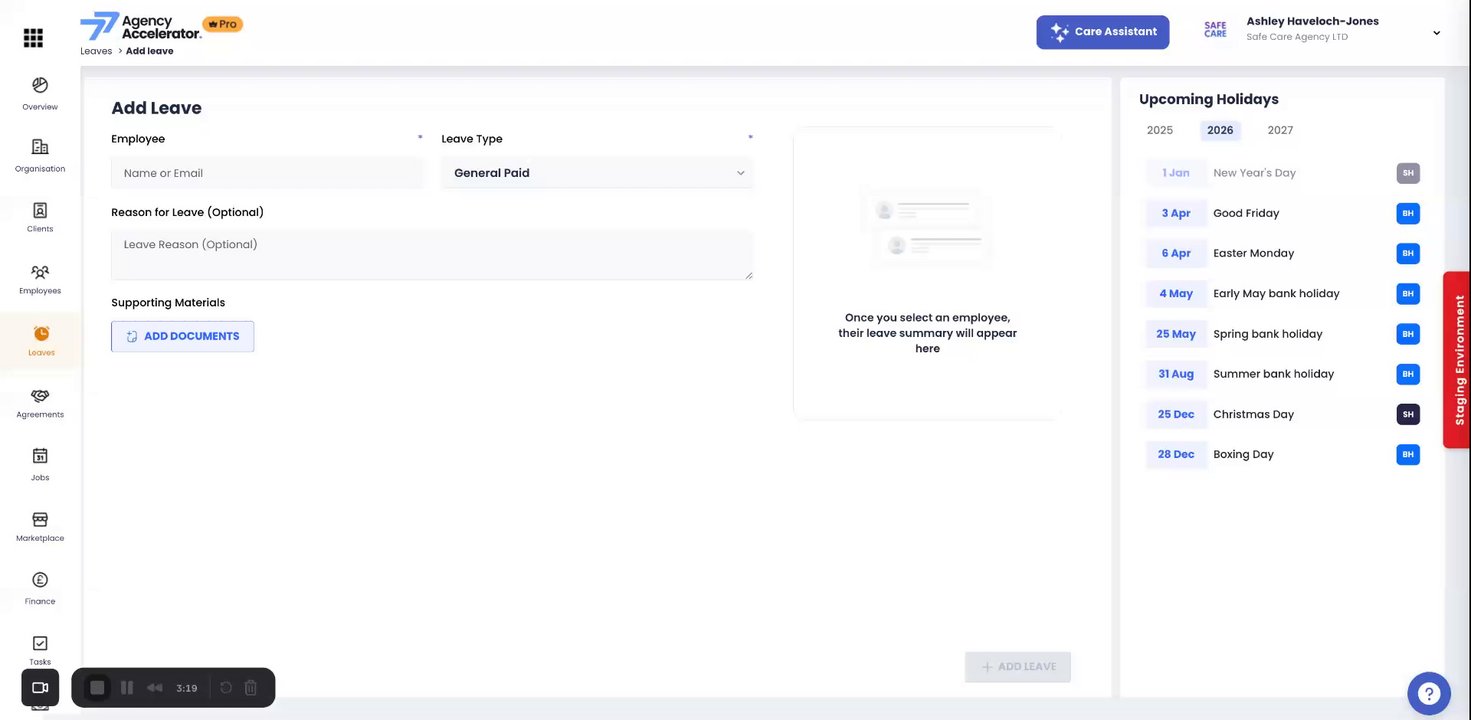Open the Agreements handshake icon
Image resolution: width=1471 pixels, height=720 pixels.
click(x=40, y=396)
